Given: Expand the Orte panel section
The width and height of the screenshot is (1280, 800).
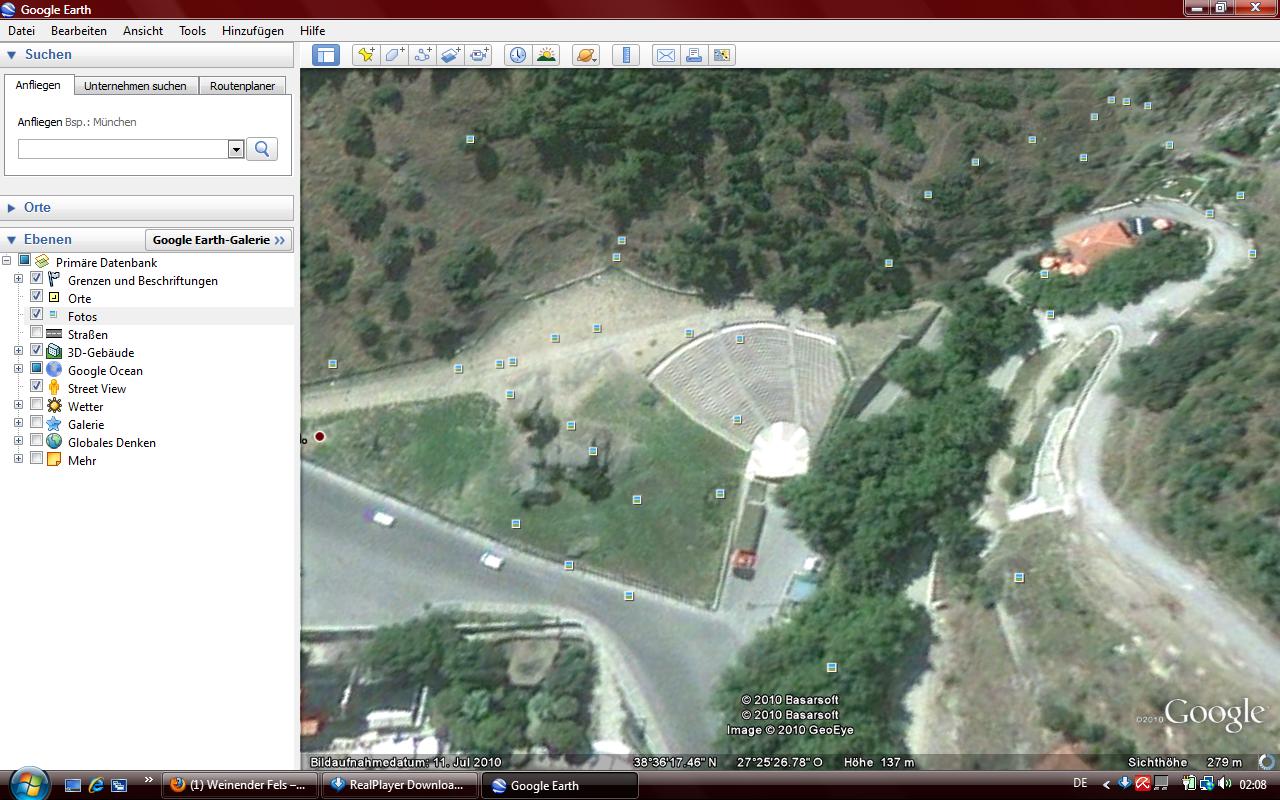Looking at the screenshot, I should 12,208.
